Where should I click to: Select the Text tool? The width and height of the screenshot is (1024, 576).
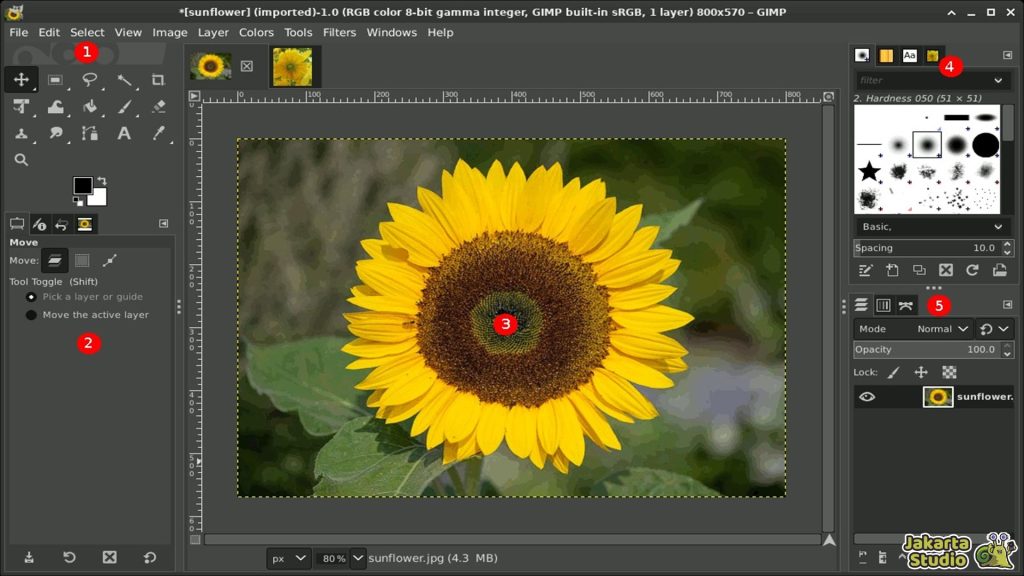coord(124,133)
